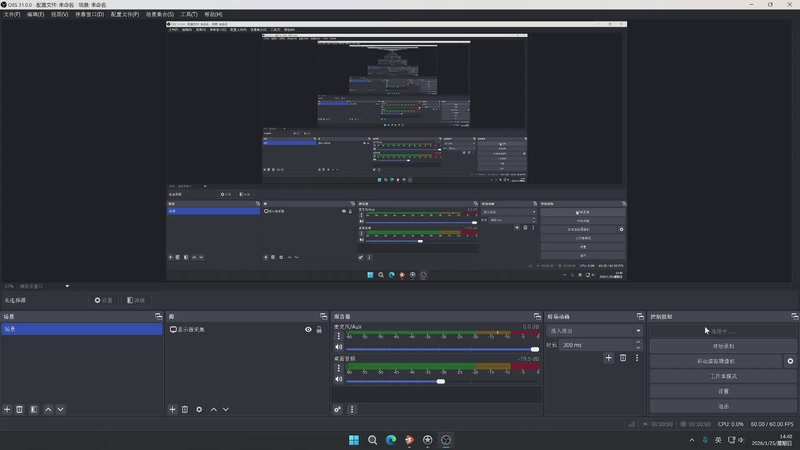Open the 配置文件(P) menu

click(x=124, y=14)
